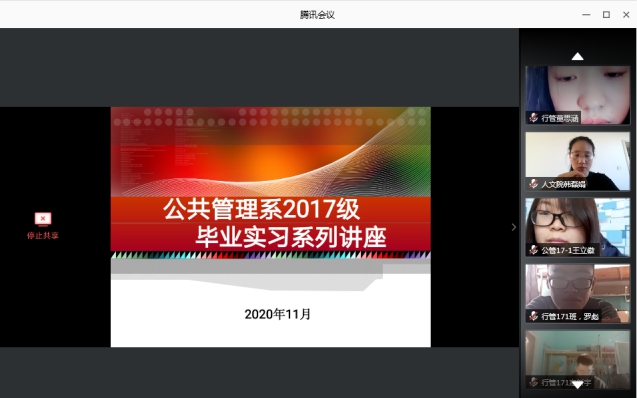Click muted mic icon beside 公管17-1 participant name

533,250
